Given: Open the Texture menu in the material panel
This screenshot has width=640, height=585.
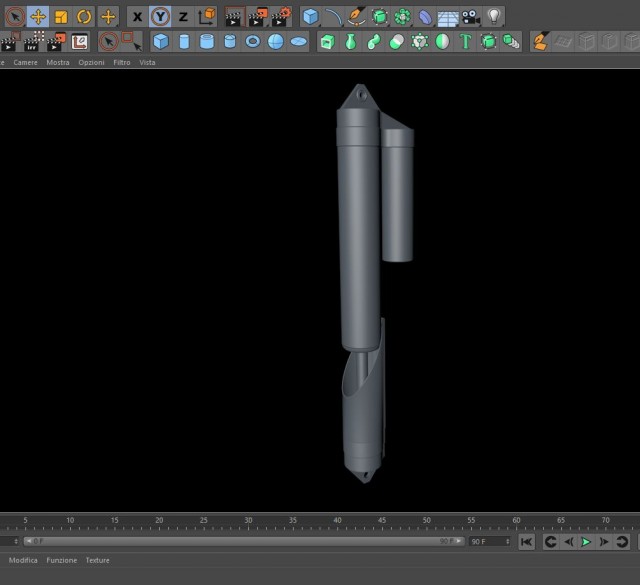Looking at the screenshot, I should click(x=98, y=560).
